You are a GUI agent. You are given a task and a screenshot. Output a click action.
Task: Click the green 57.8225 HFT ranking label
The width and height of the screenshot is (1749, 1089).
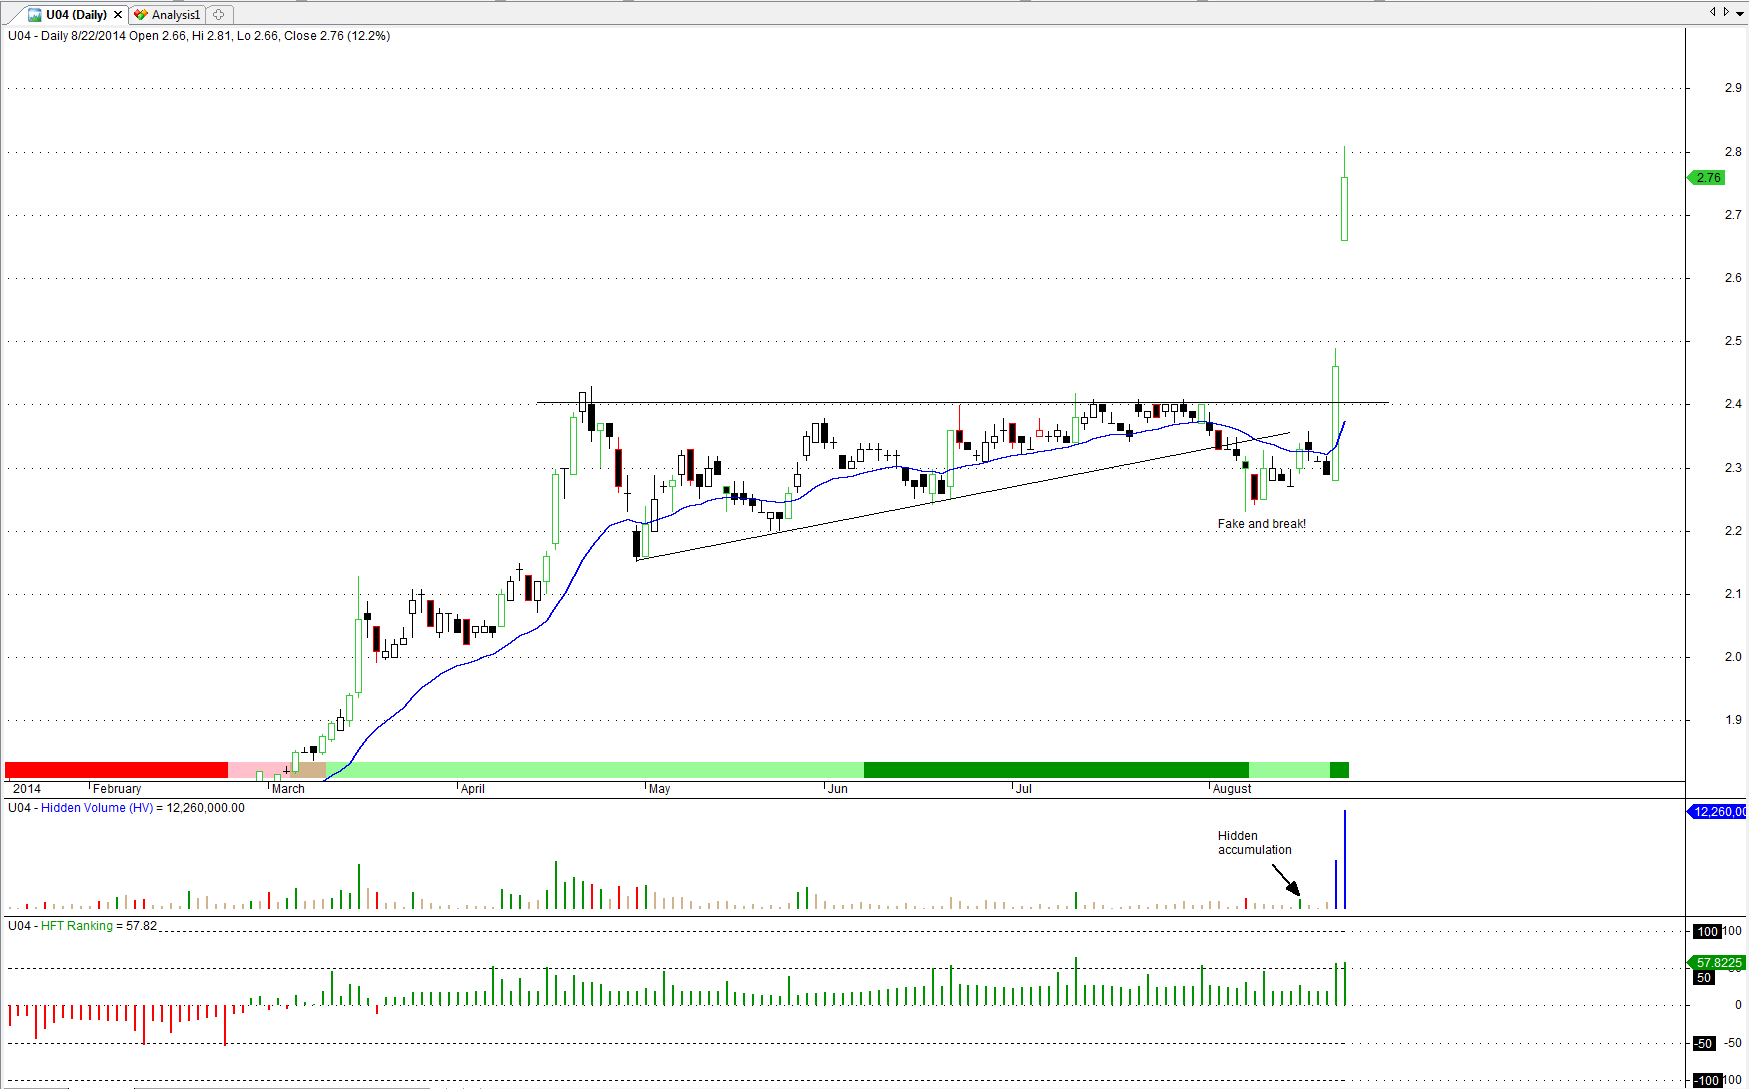click(1717, 962)
